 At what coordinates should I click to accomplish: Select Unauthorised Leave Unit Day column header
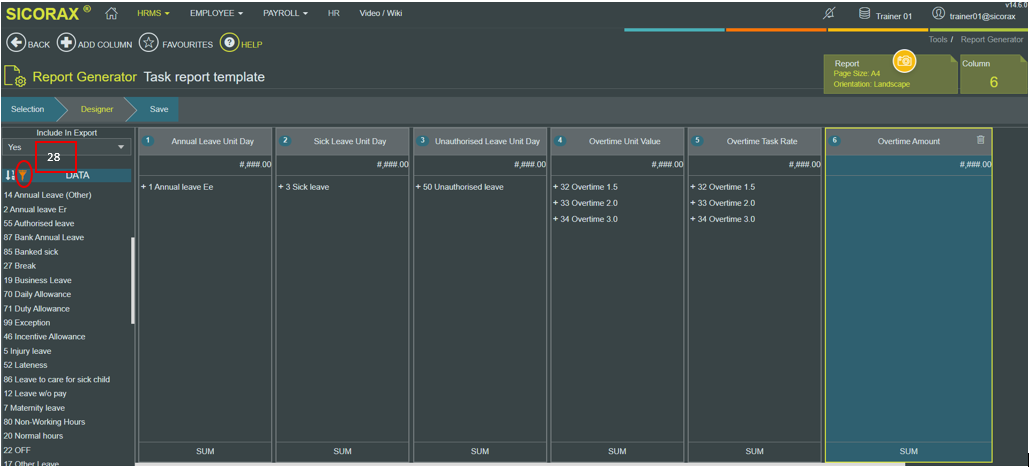point(480,141)
